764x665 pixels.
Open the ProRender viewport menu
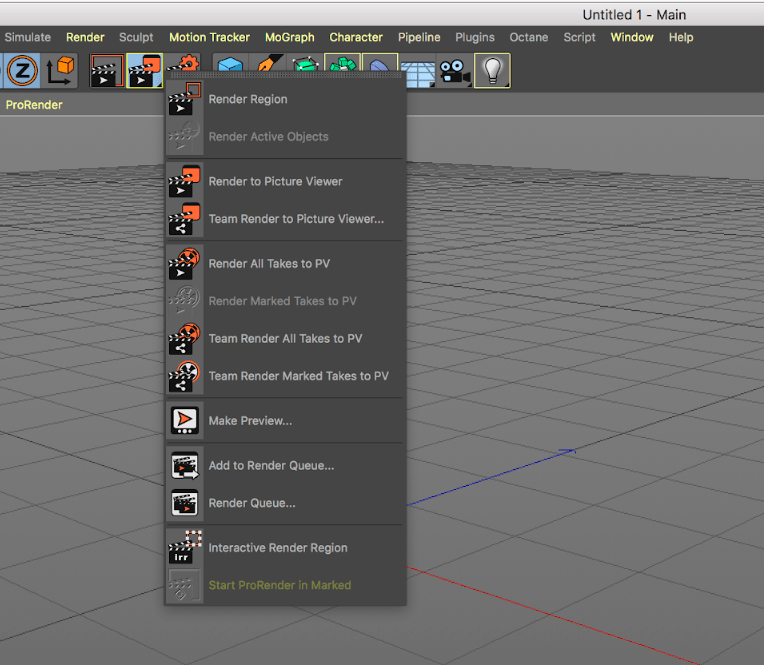click(34, 105)
